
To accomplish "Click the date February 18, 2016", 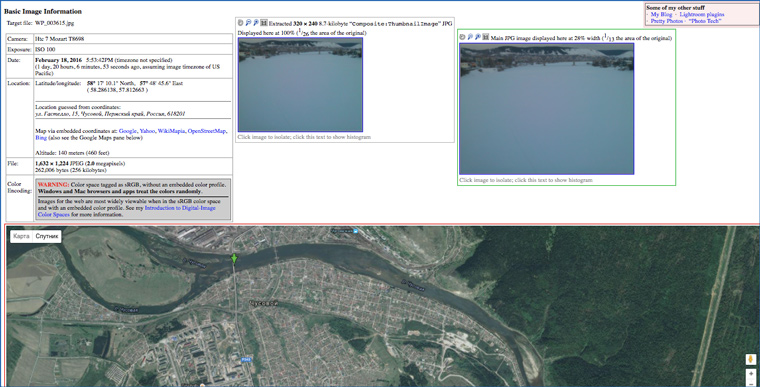I will pos(59,60).
